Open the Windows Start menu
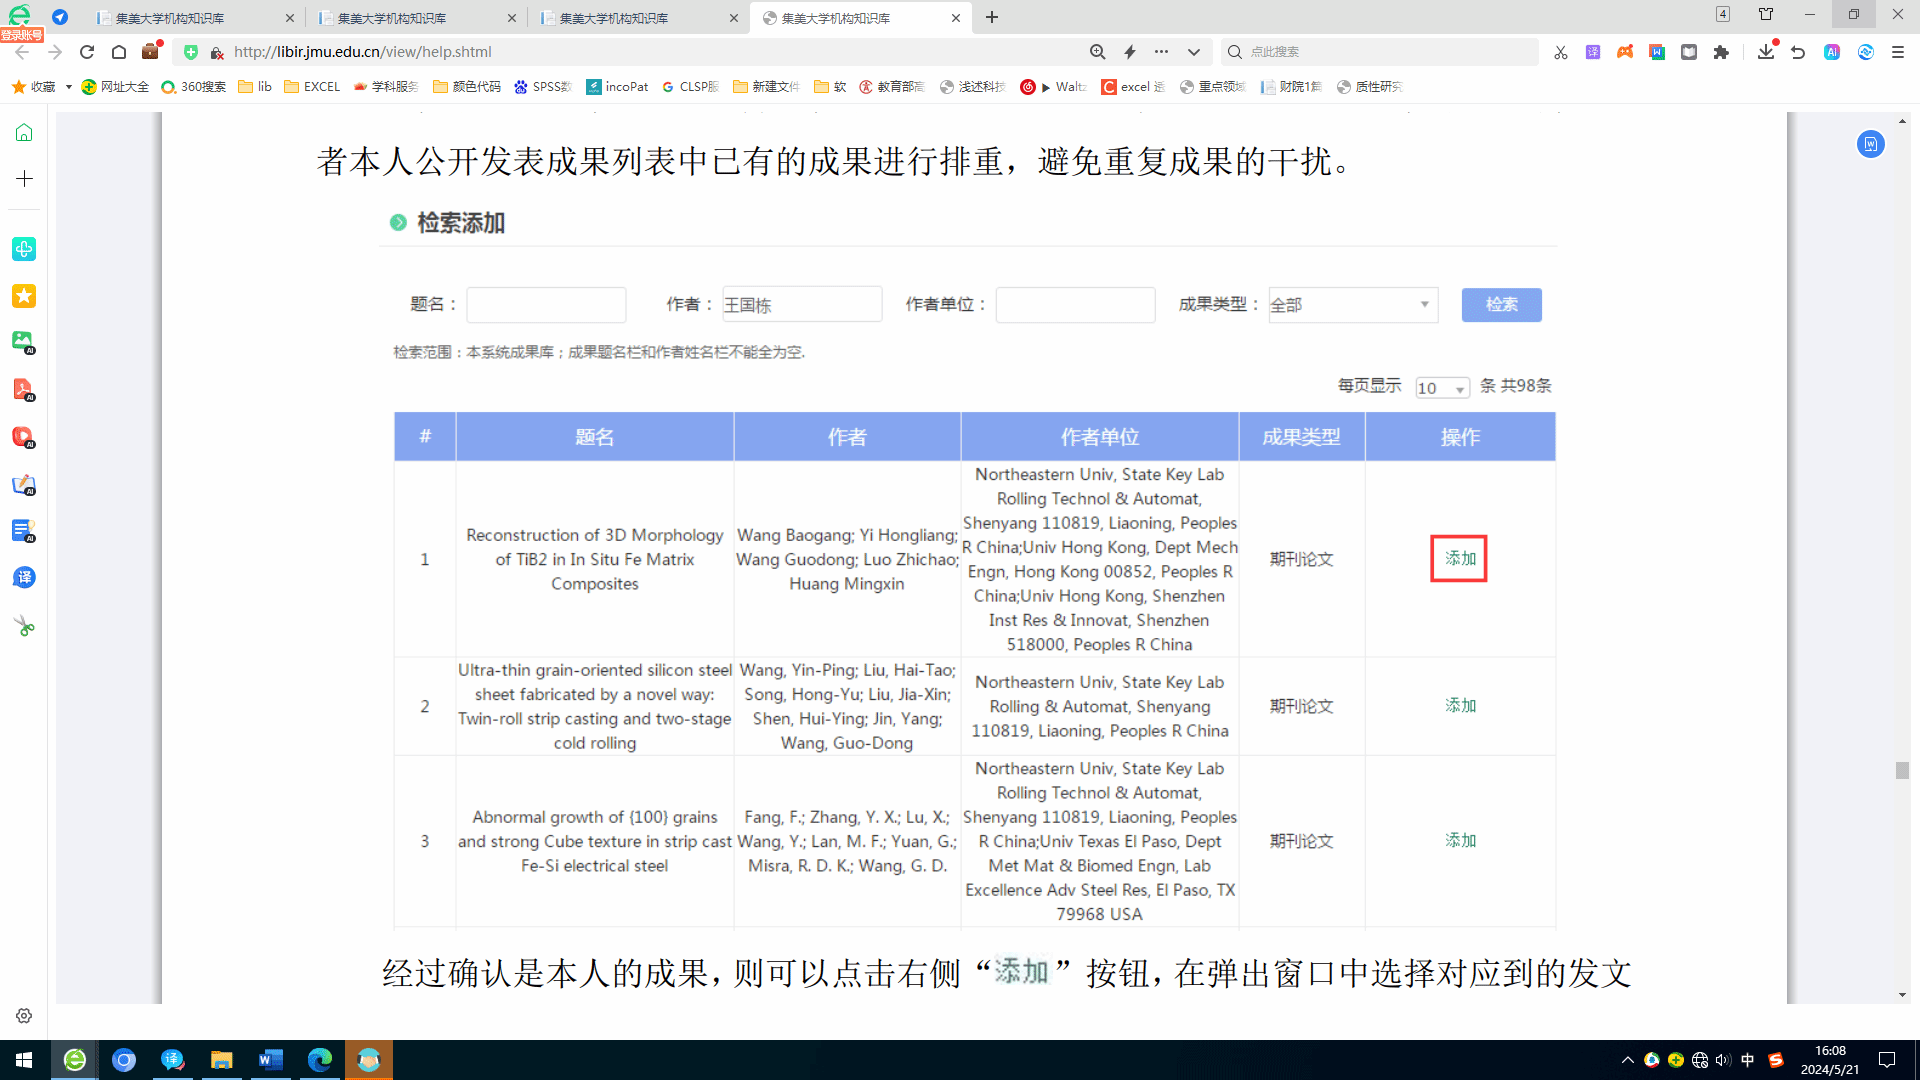 click(24, 1060)
